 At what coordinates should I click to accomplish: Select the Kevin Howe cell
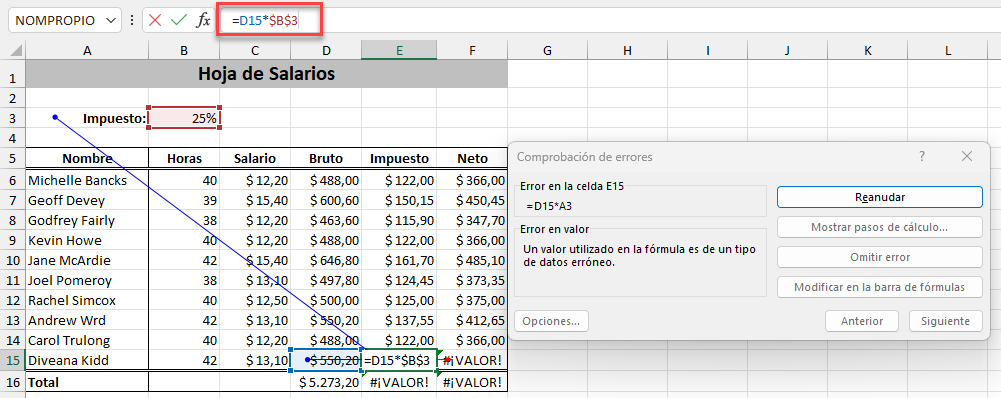click(x=87, y=241)
